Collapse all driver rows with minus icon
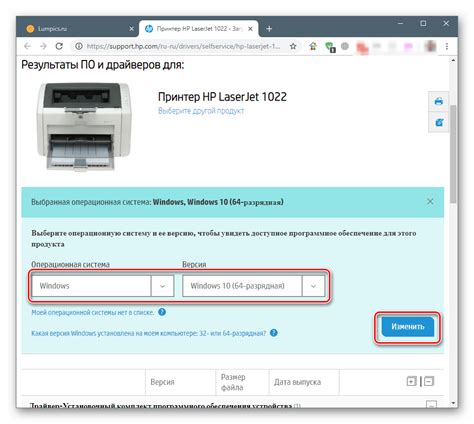This screenshot has width=474, height=424. (x=429, y=381)
